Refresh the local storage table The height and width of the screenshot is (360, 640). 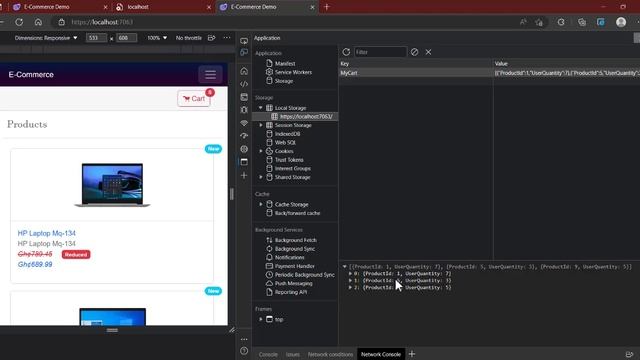point(346,52)
